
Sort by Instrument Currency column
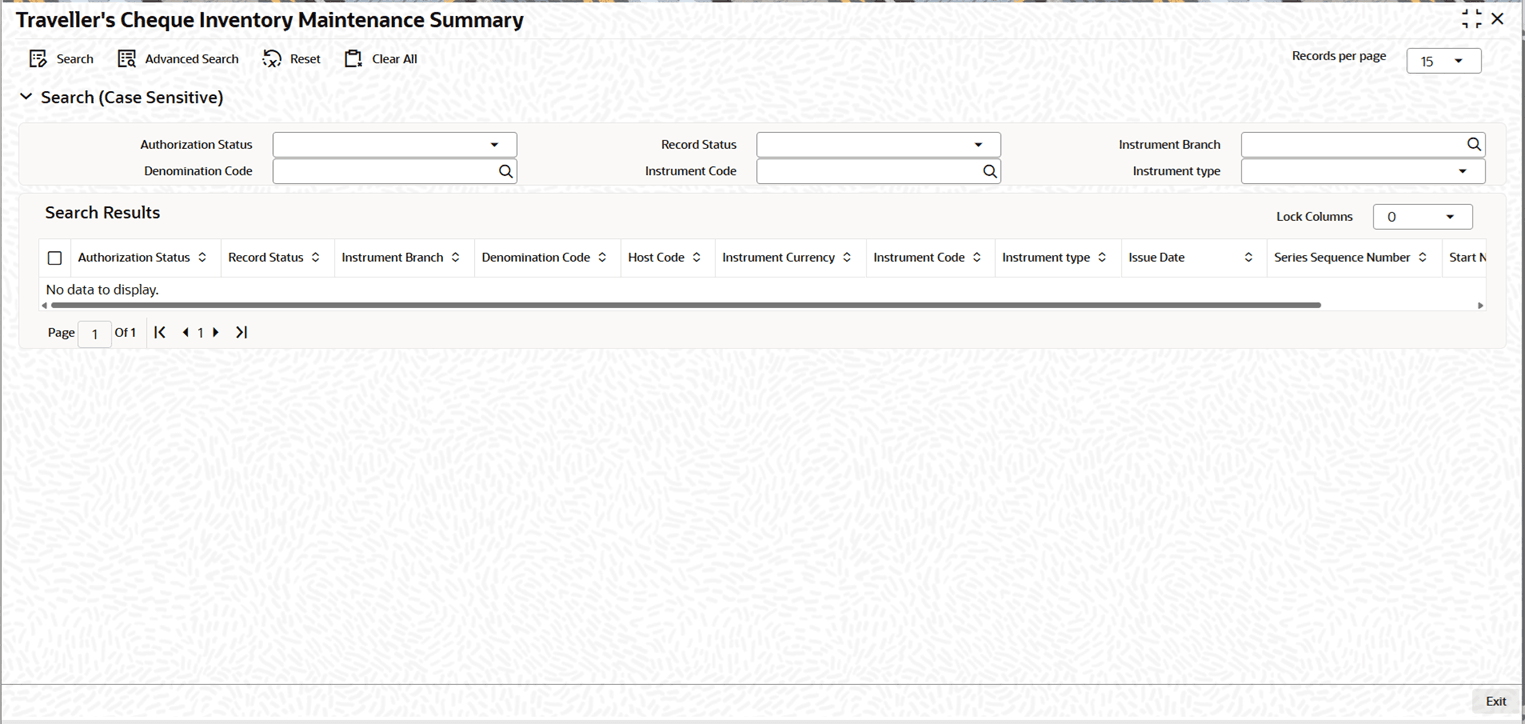click(847, 258)
